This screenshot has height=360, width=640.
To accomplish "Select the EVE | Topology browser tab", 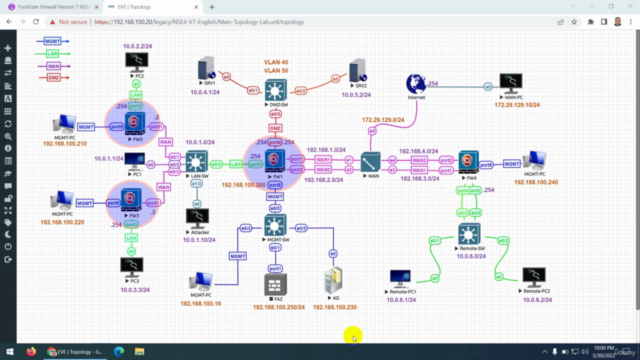I will (152, 7).
